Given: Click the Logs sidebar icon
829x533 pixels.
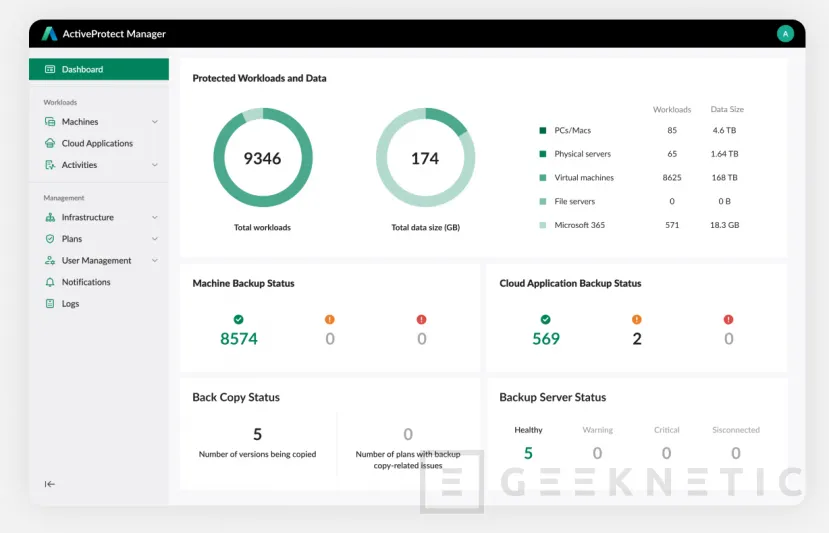Looking at the screenshot, I should tap(50, 304).
